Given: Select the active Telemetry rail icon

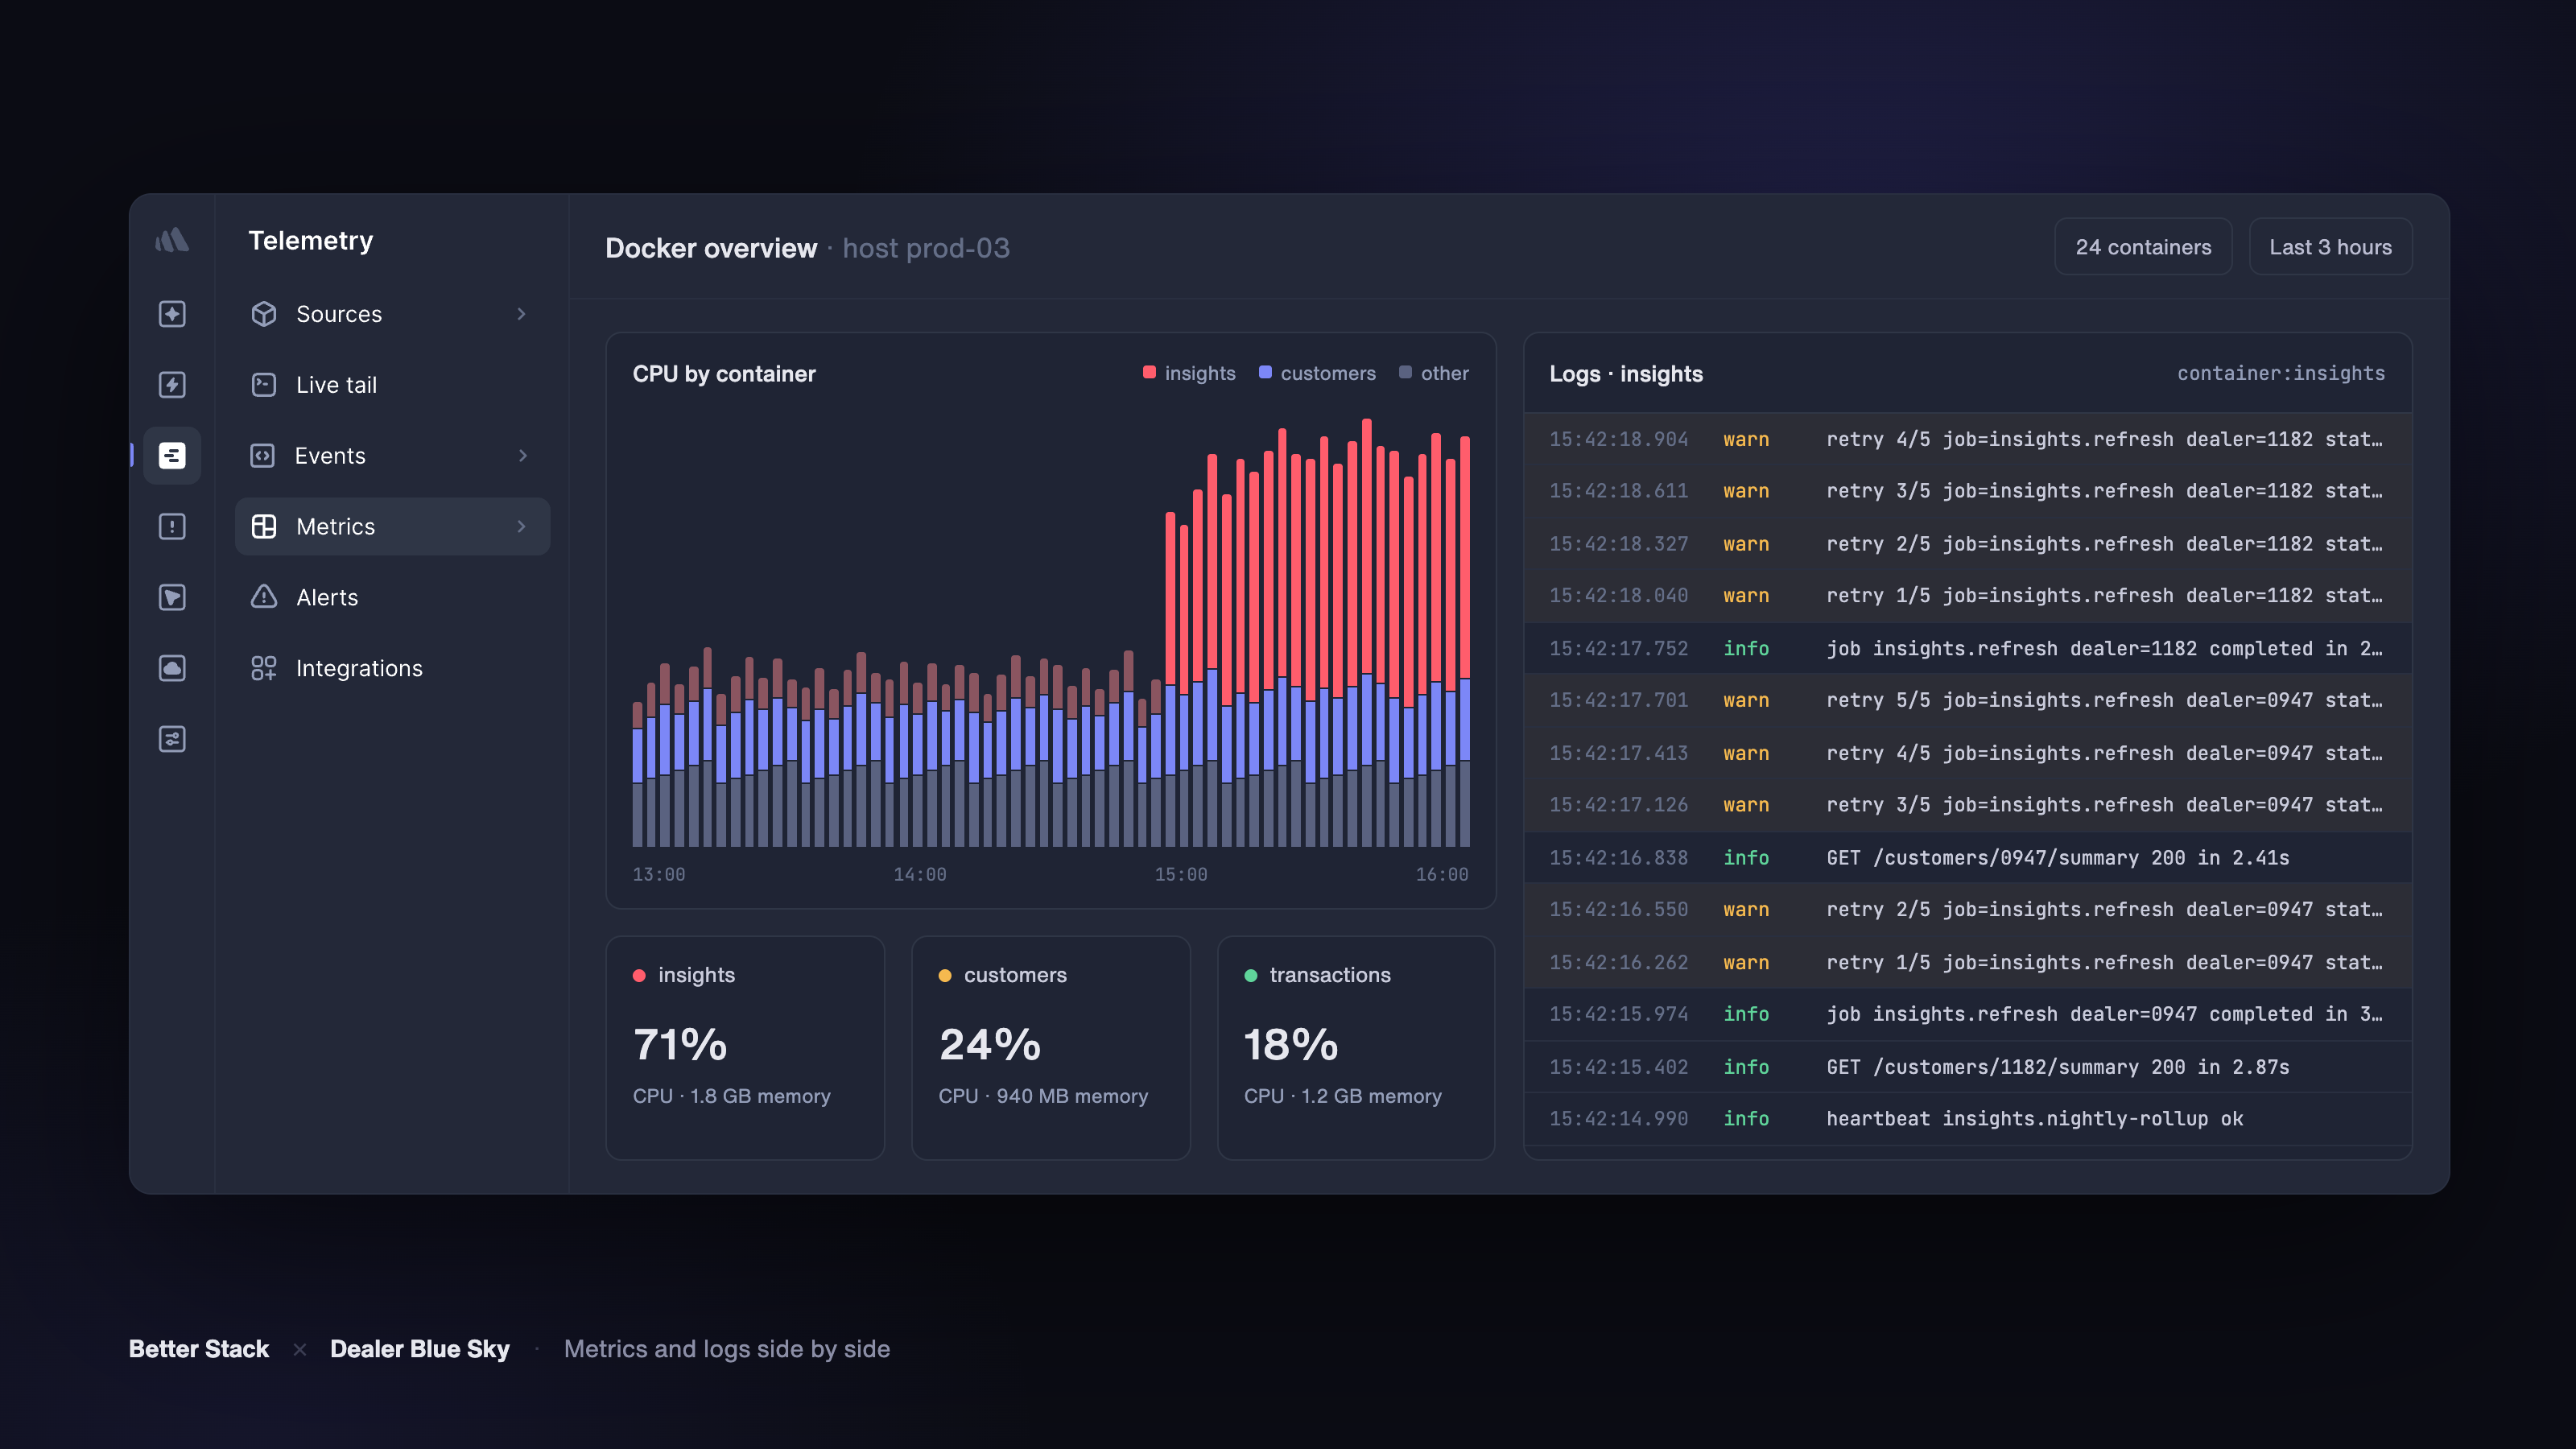Looking at the screenshot, I should [172, 456].
